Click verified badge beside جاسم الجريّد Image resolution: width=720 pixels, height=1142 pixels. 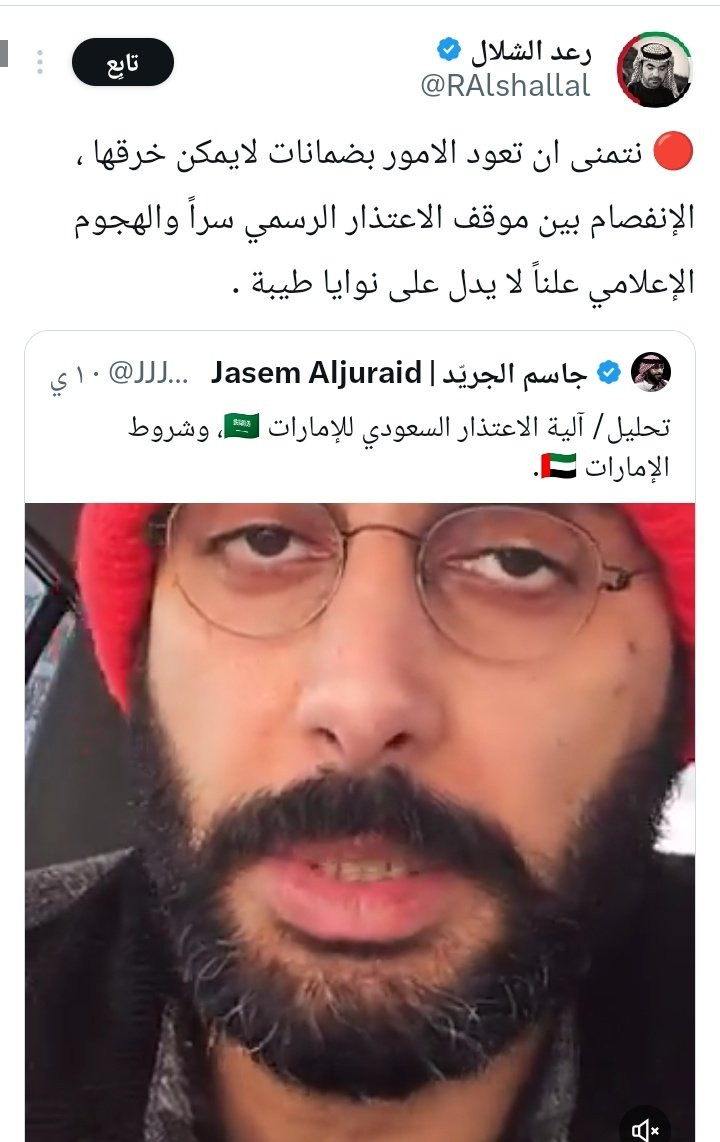click(x=609, y=373)
